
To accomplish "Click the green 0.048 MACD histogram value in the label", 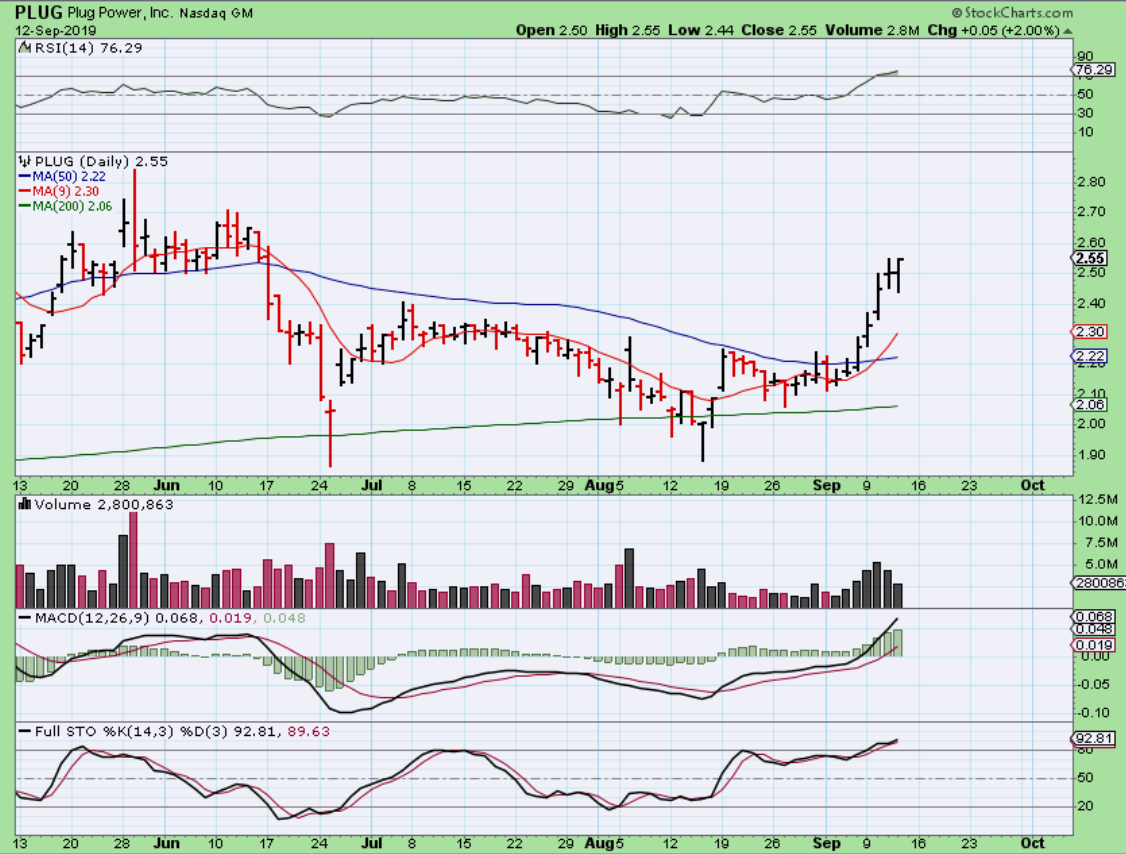I will pos(284,618).
